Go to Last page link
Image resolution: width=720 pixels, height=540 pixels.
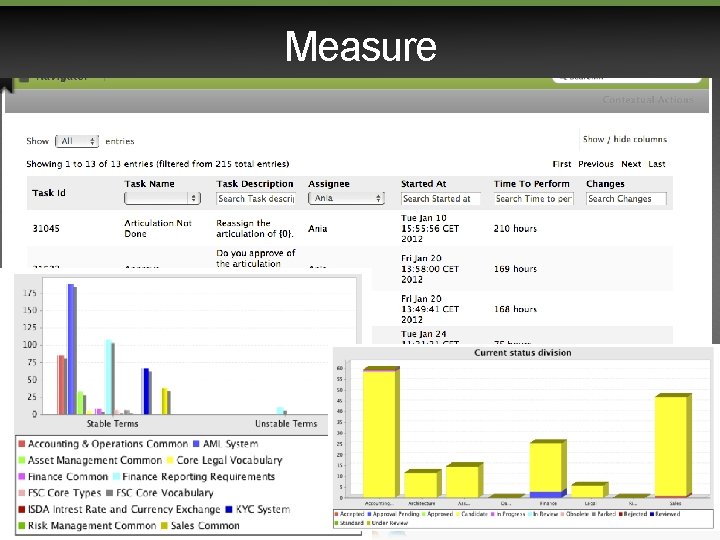point(657,164)
